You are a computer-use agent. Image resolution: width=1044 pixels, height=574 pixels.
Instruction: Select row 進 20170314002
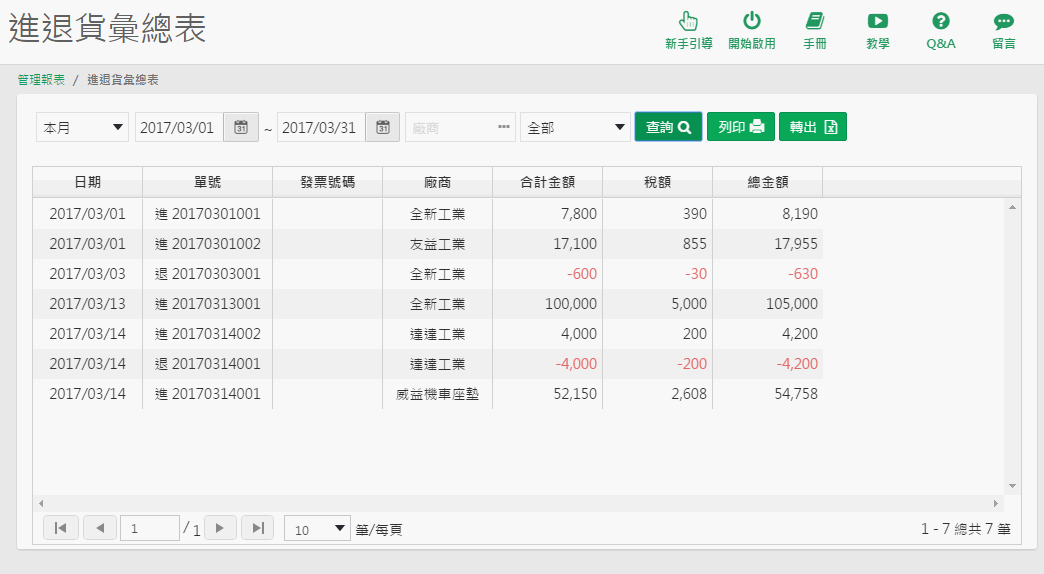427,334
